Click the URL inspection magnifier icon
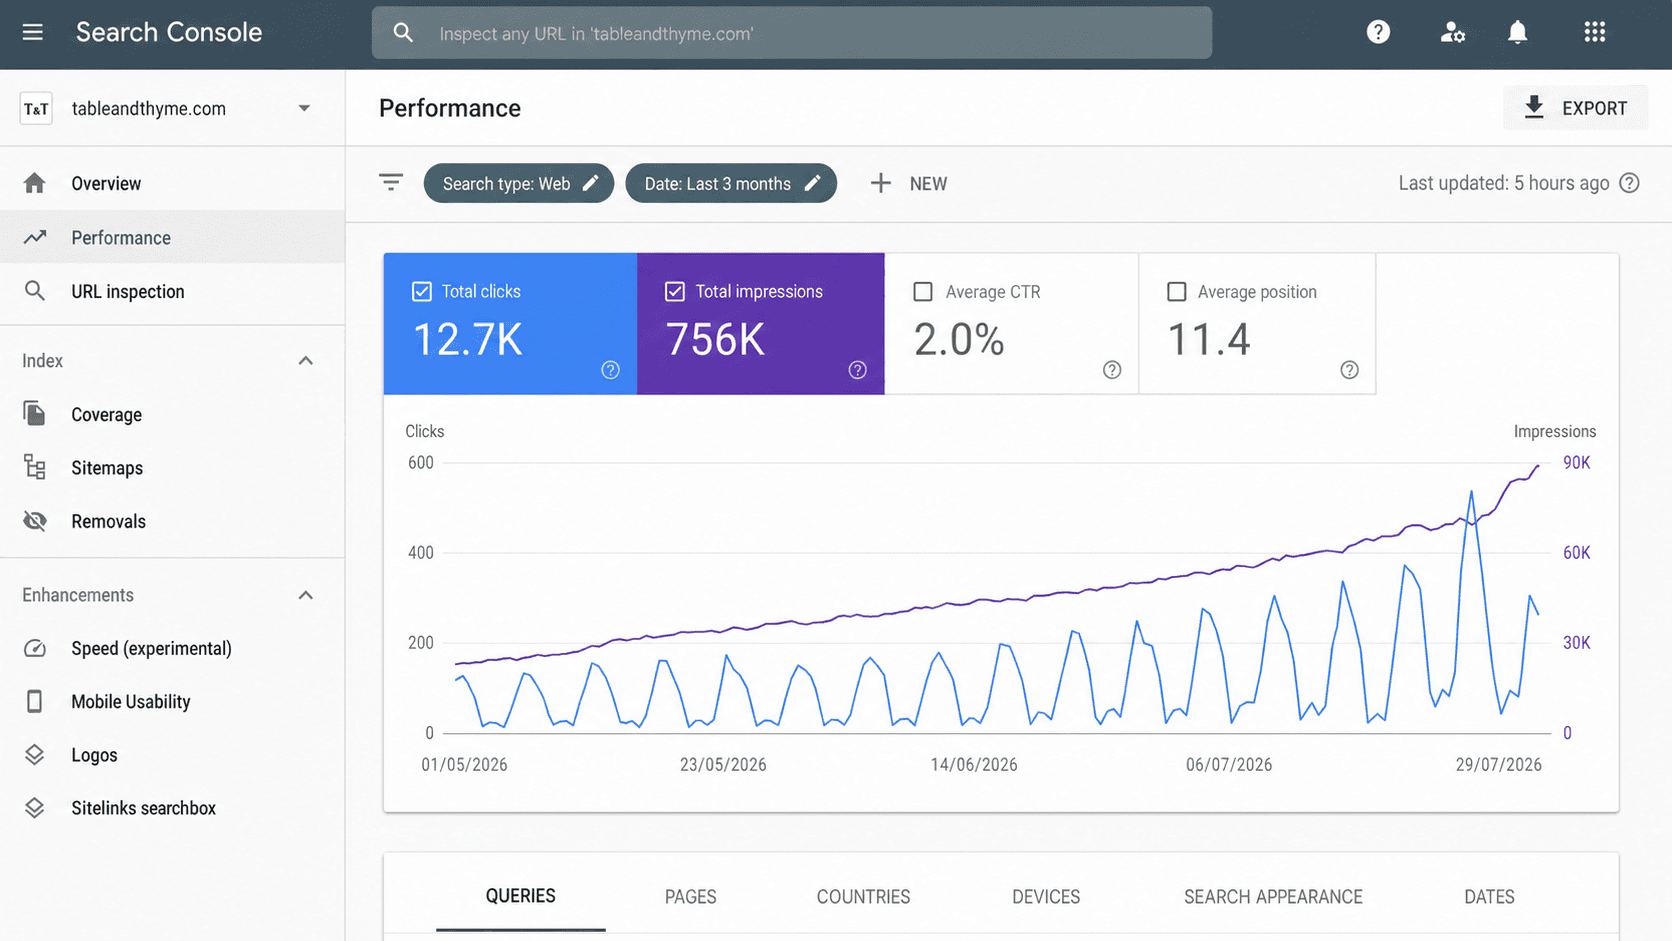The image size is (1672, 941). click(35, 291)
